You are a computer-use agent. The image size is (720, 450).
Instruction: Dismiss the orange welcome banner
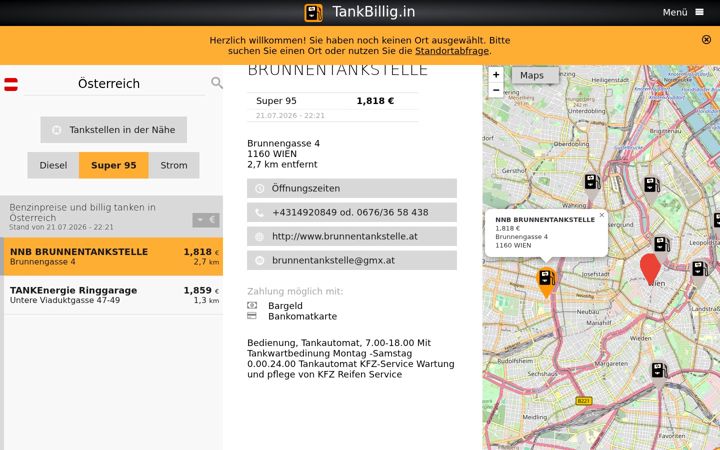(x=706, y=40)
